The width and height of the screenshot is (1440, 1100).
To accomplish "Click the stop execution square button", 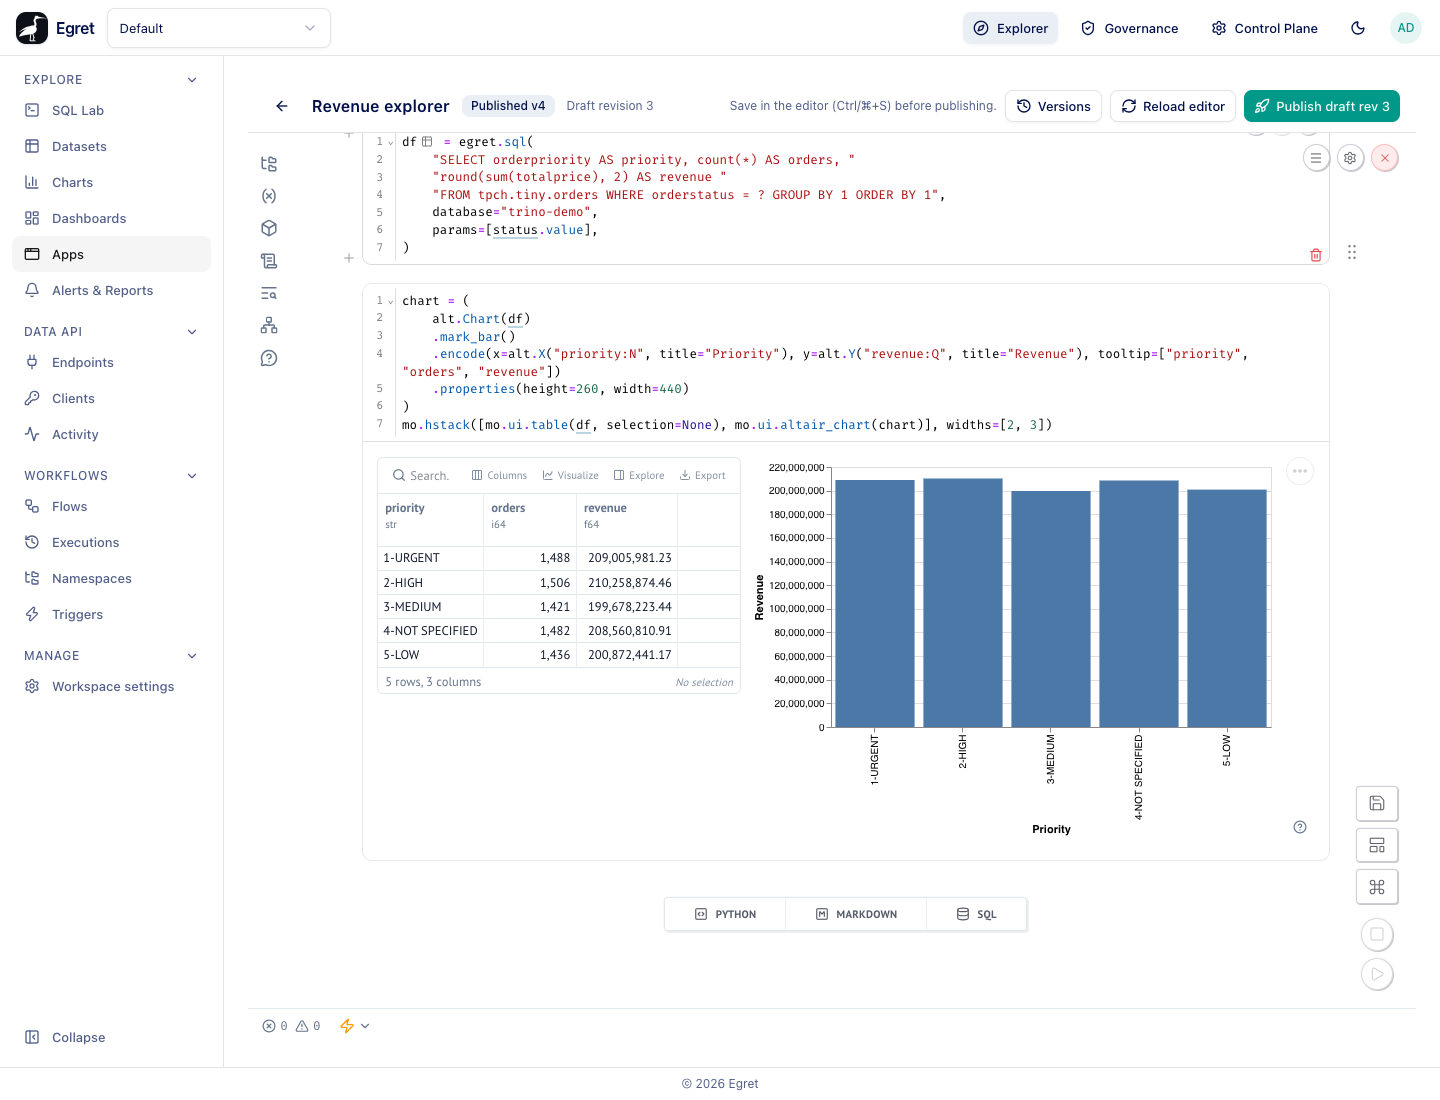I will click(x=1377, y=934).
